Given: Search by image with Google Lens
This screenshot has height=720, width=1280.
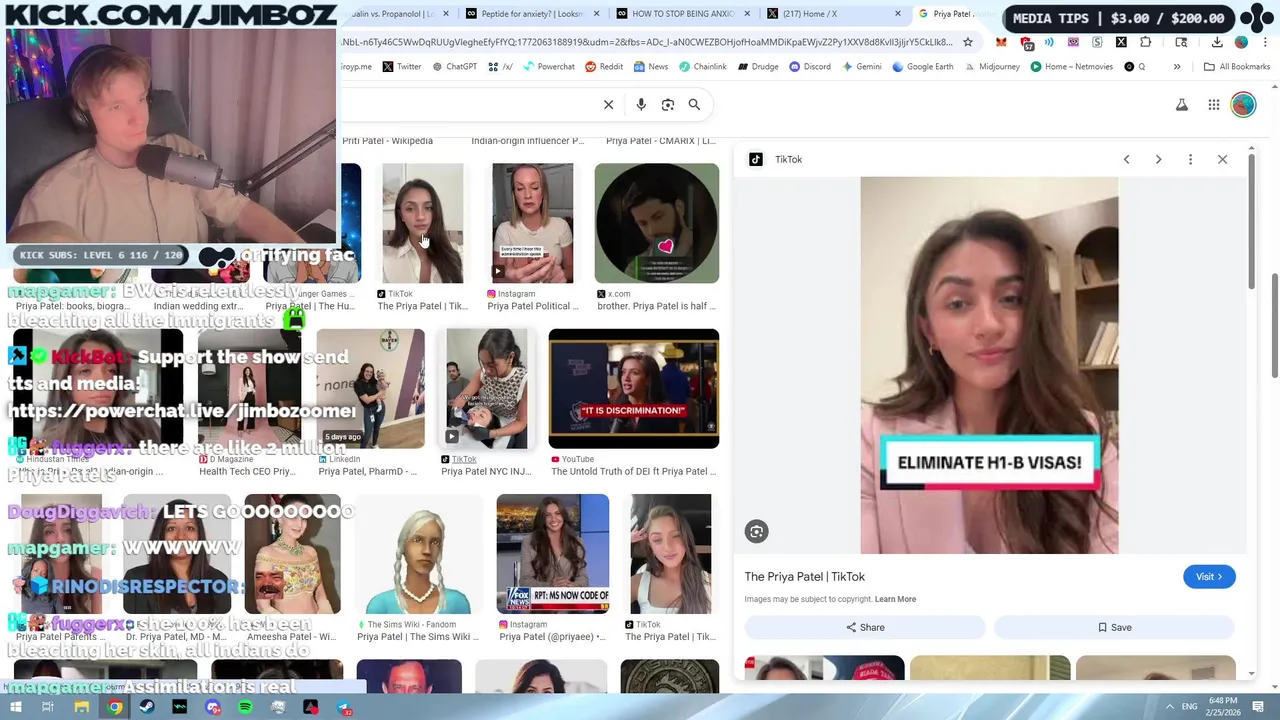Looking at the screenshot, I should pyautogui.click(x=668, y=104).
